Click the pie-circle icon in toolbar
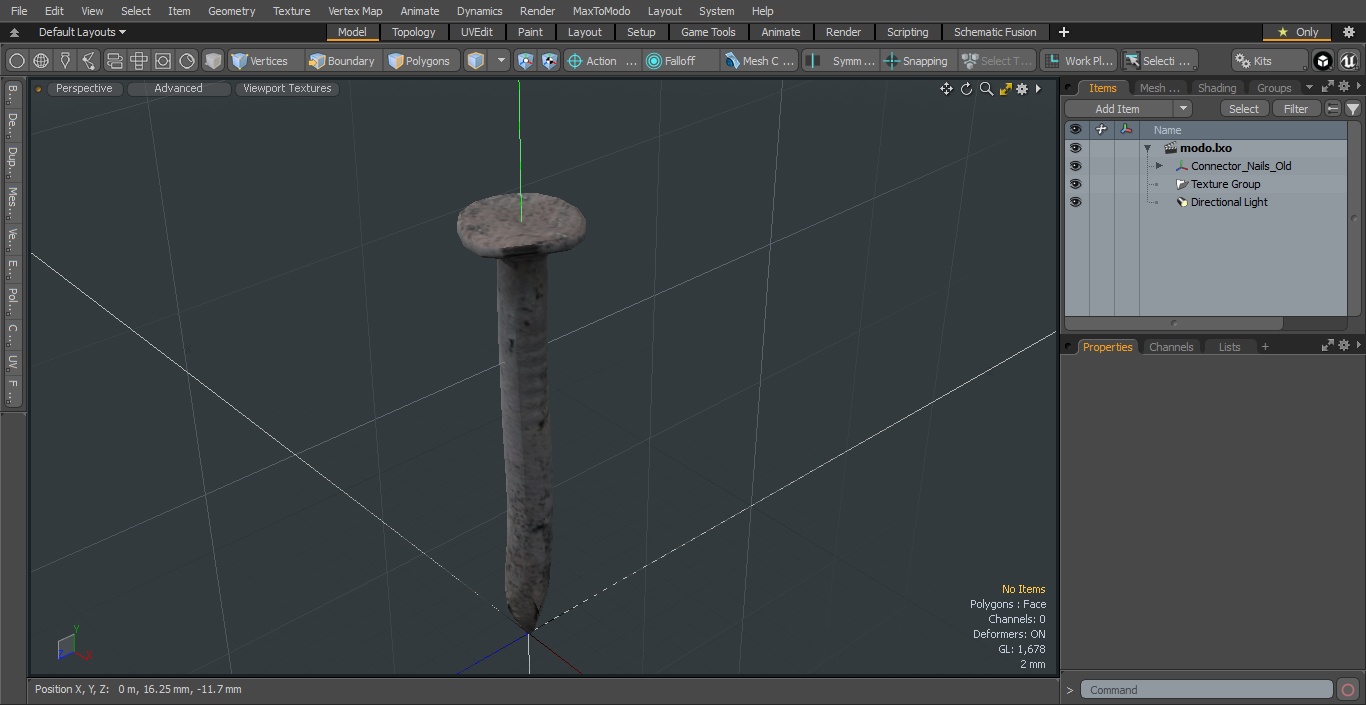Viewport: 1366px width, 705px height. tap(187, 61)
